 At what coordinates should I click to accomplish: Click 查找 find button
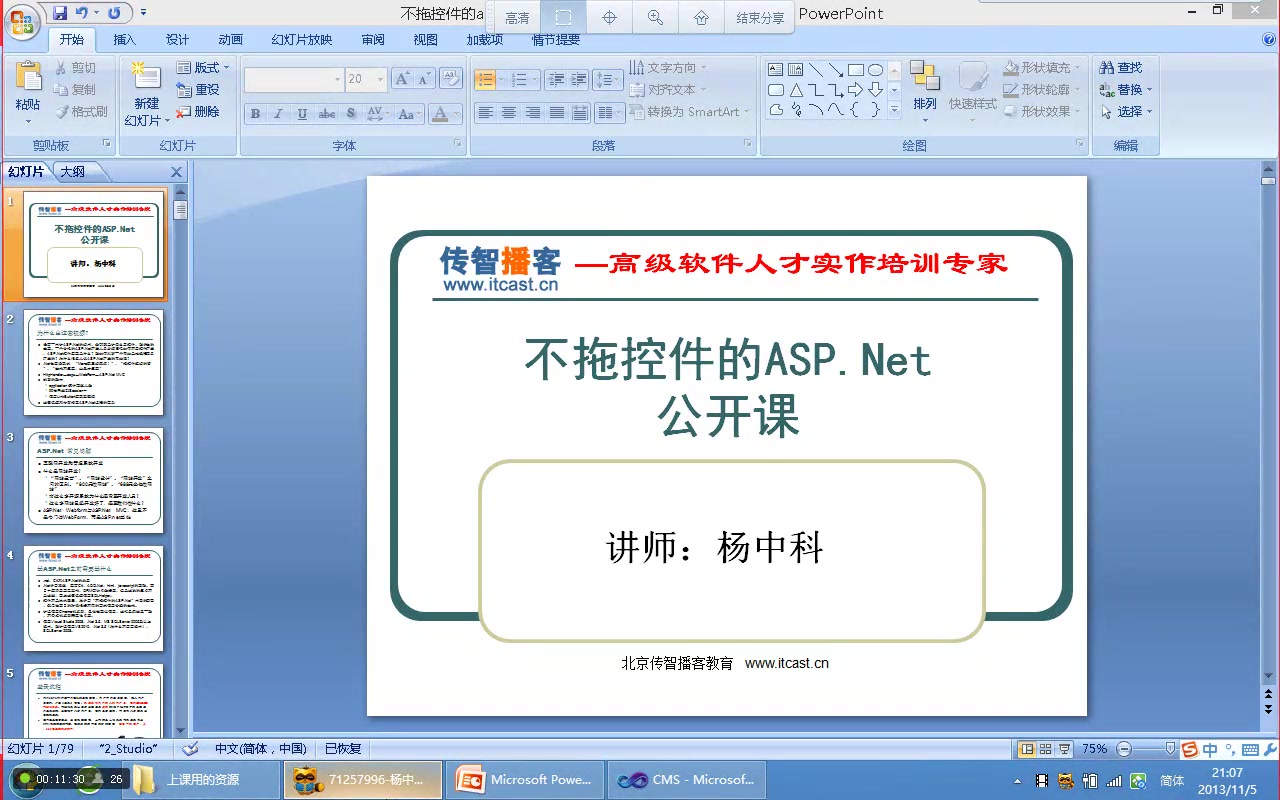[1121, 68]
